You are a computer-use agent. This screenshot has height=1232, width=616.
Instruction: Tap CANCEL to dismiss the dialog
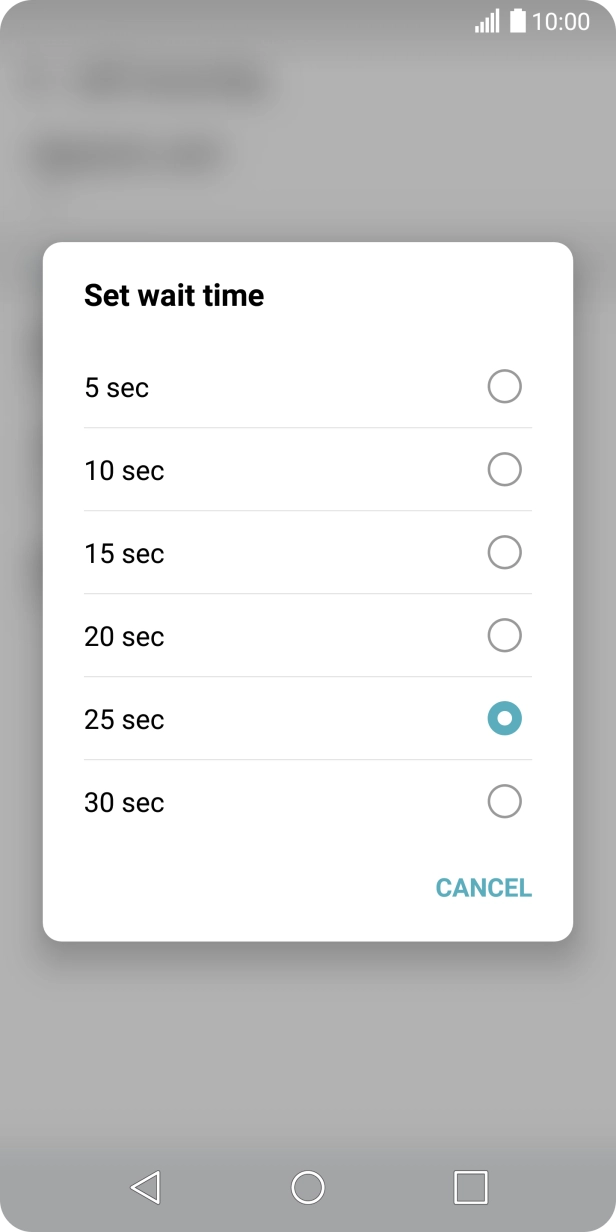484,887
